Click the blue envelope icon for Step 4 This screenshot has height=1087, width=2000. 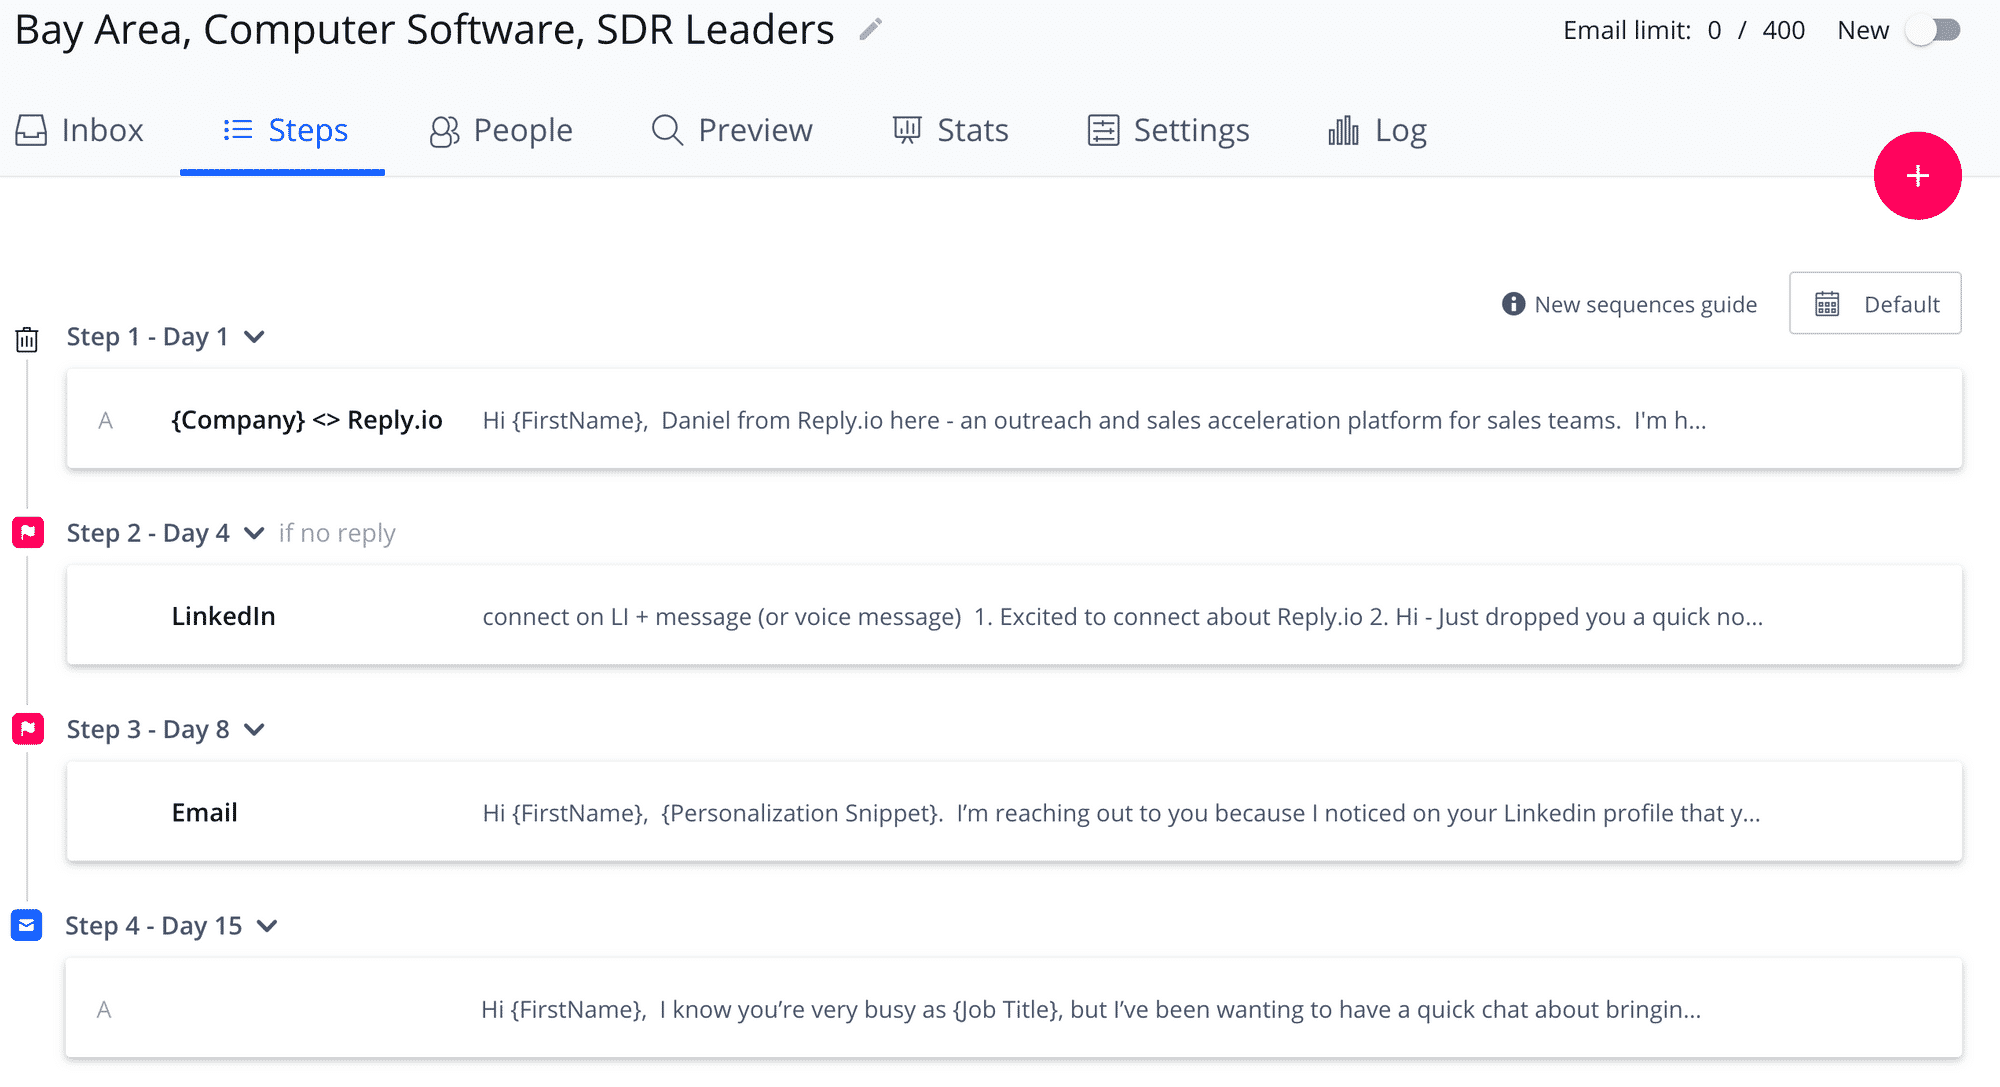pyautogui.click(x=27, y=925)
